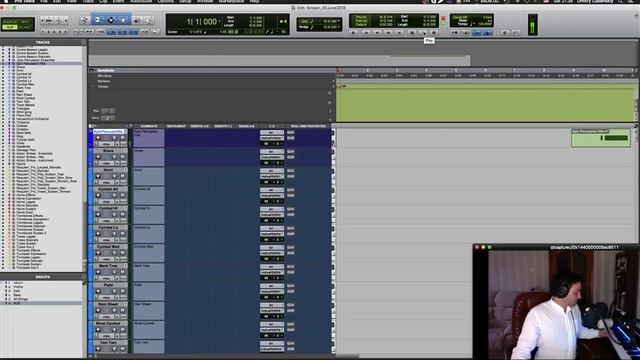Click the SENDS A-E column header
The height and width of the screenshot is (360, 640).
click(247, 126)
